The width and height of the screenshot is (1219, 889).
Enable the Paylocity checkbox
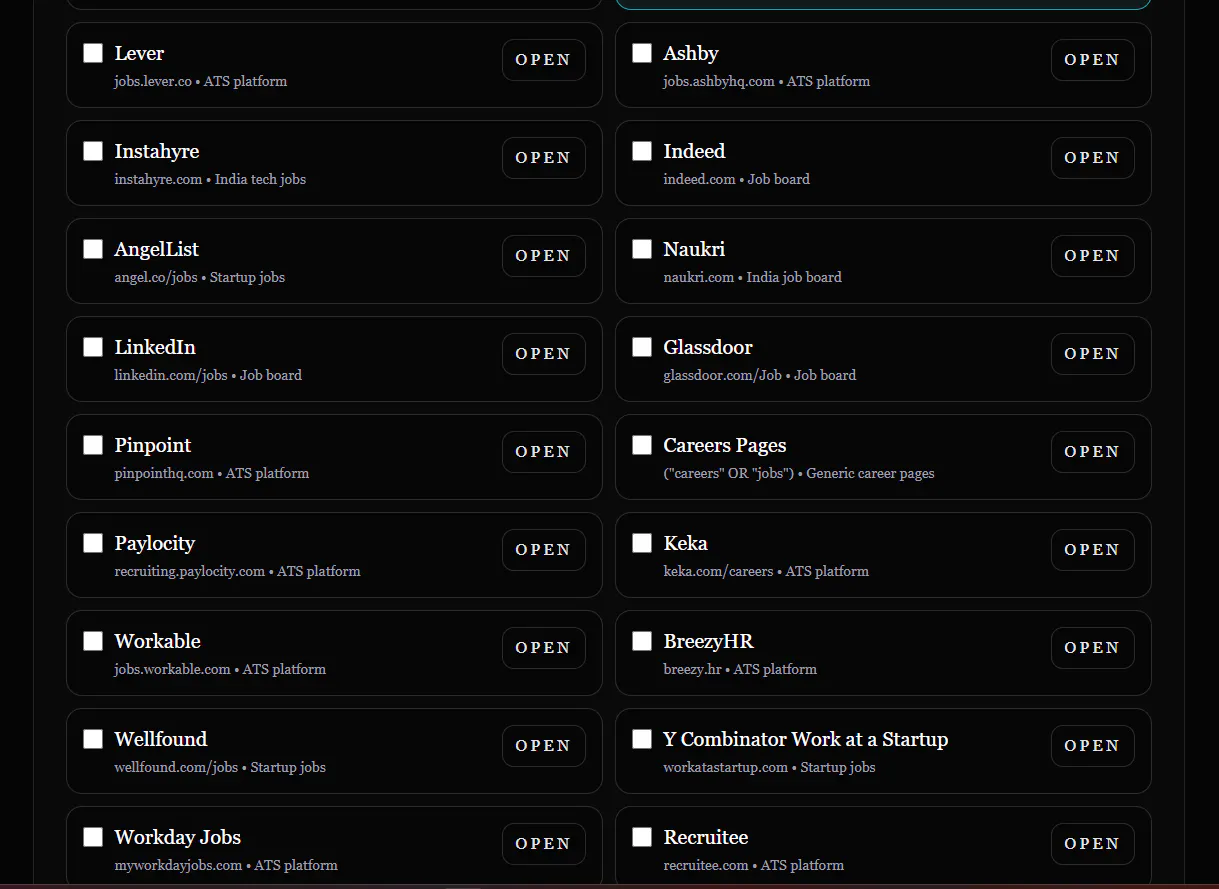(93, 543)
